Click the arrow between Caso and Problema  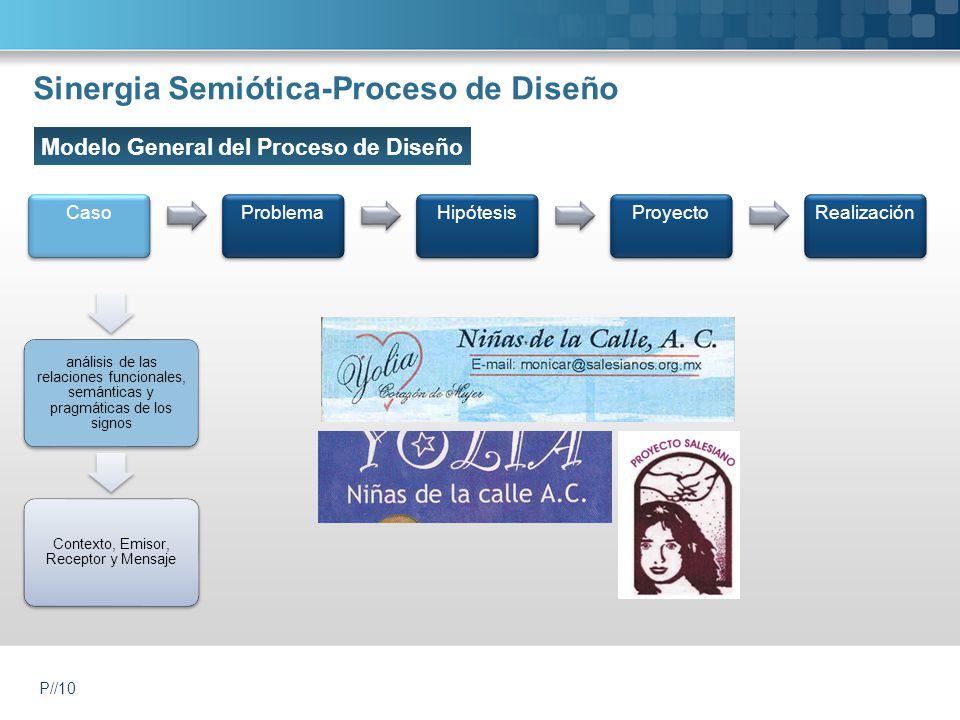(x=187, y=216)
